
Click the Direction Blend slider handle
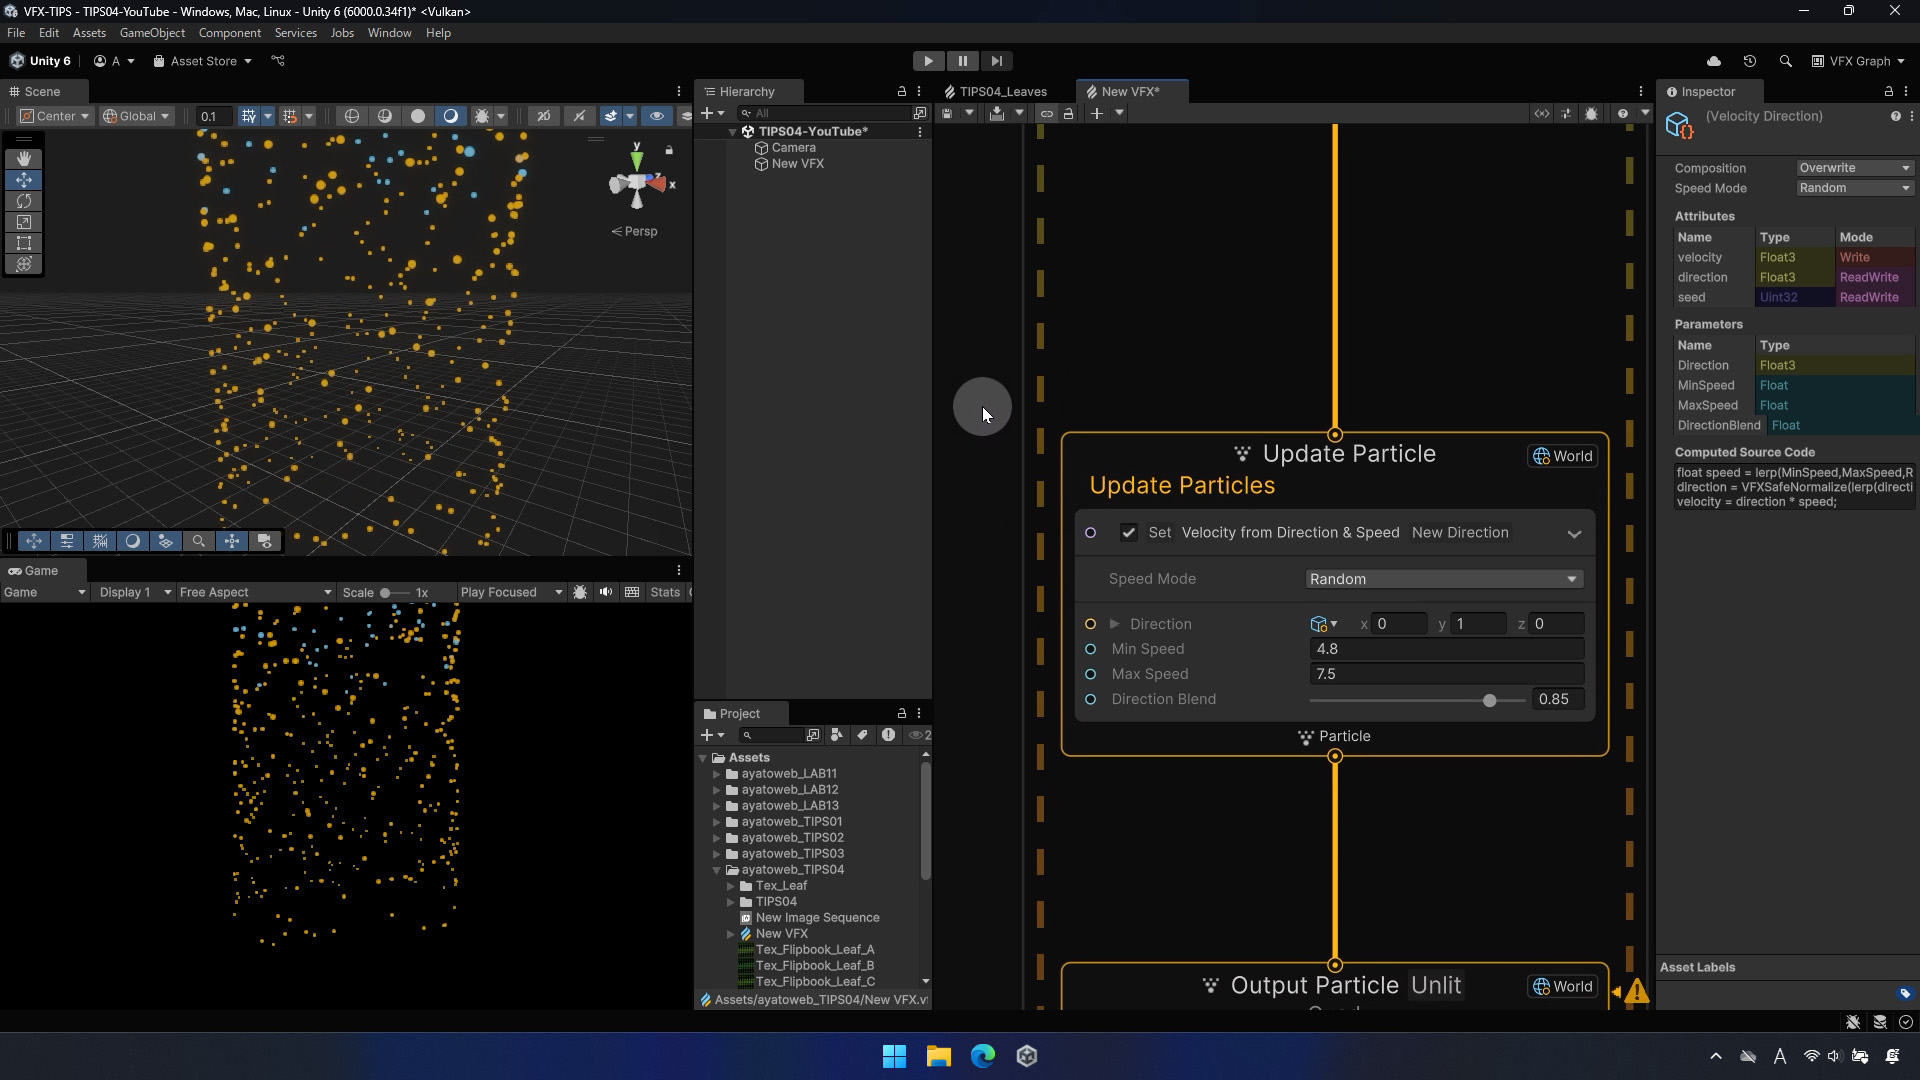[1489, 700]
